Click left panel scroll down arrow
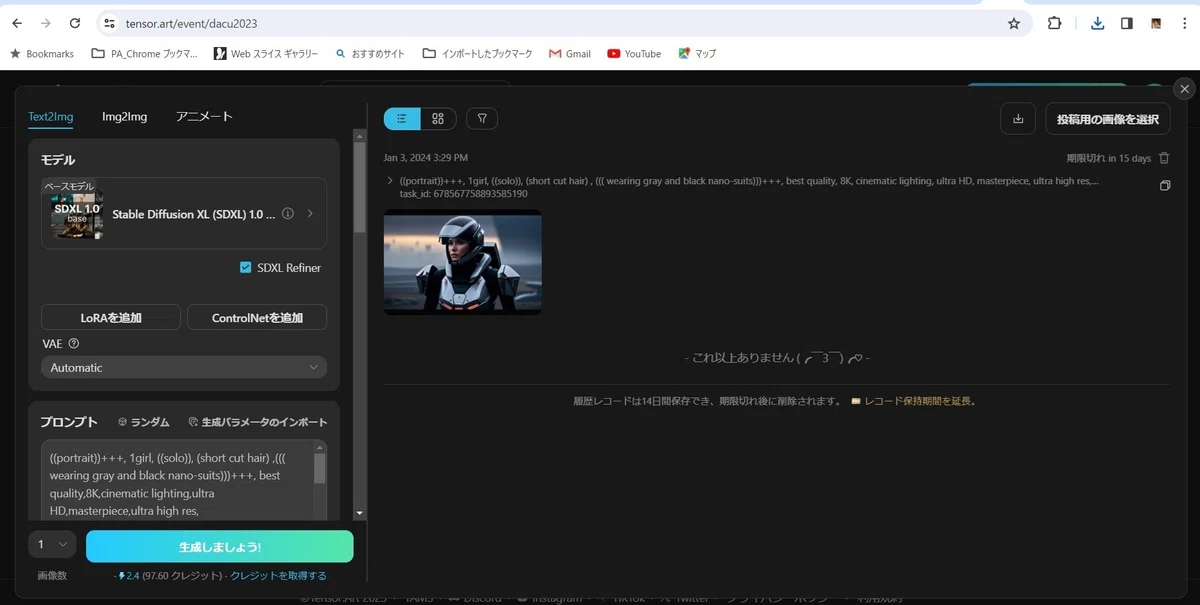The width and height of the screenshot is (1200, 605). tap(360, 514)
